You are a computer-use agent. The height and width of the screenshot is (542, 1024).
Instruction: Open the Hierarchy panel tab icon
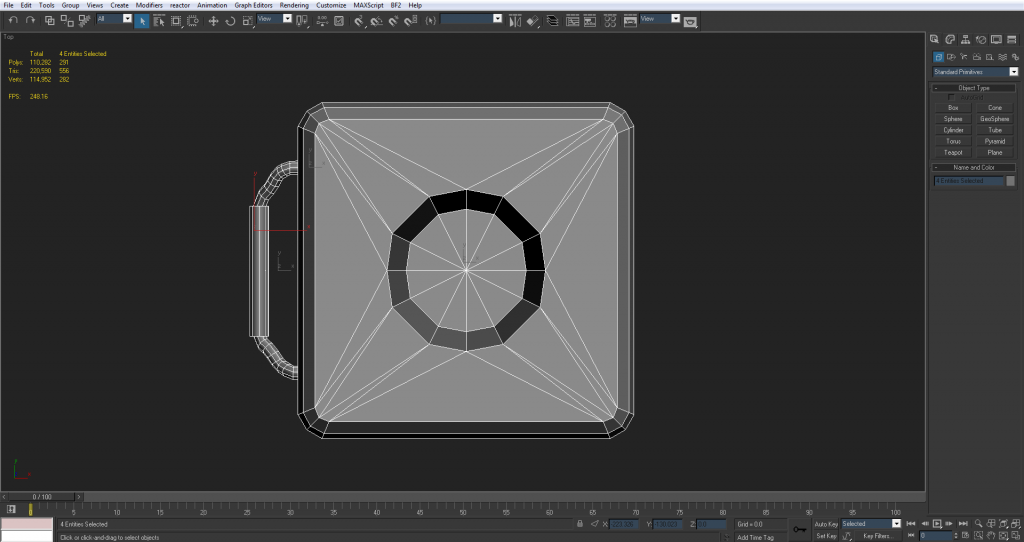[x=967, y=39]
